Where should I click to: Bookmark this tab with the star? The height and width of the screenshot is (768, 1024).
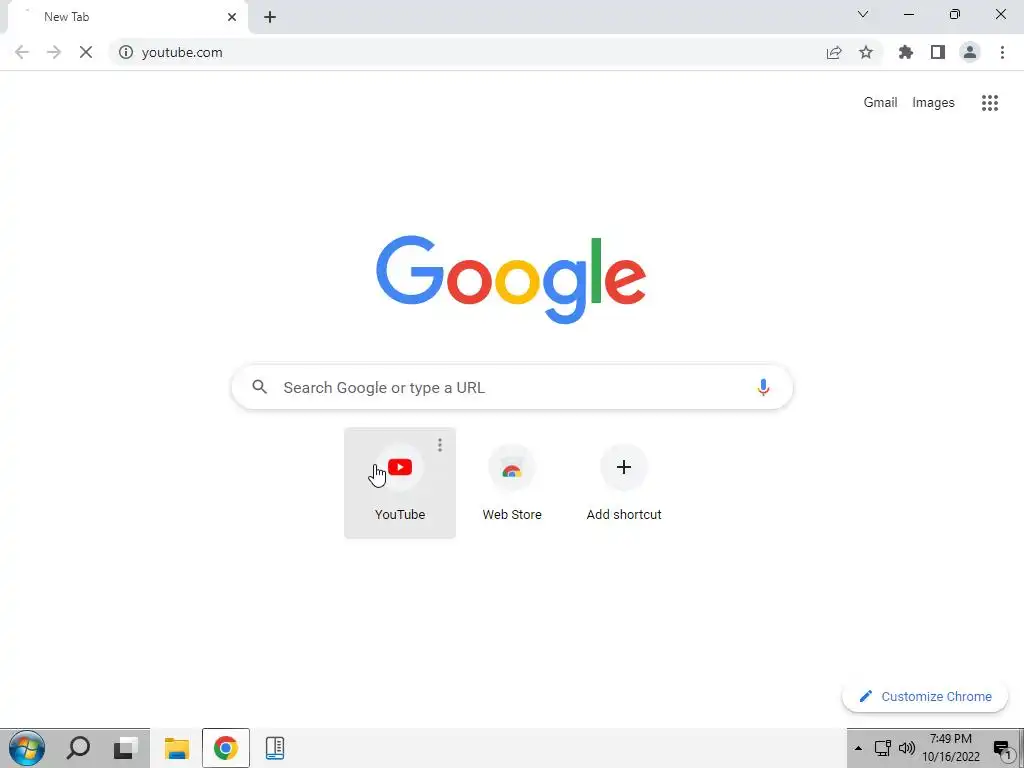(866, 52)
